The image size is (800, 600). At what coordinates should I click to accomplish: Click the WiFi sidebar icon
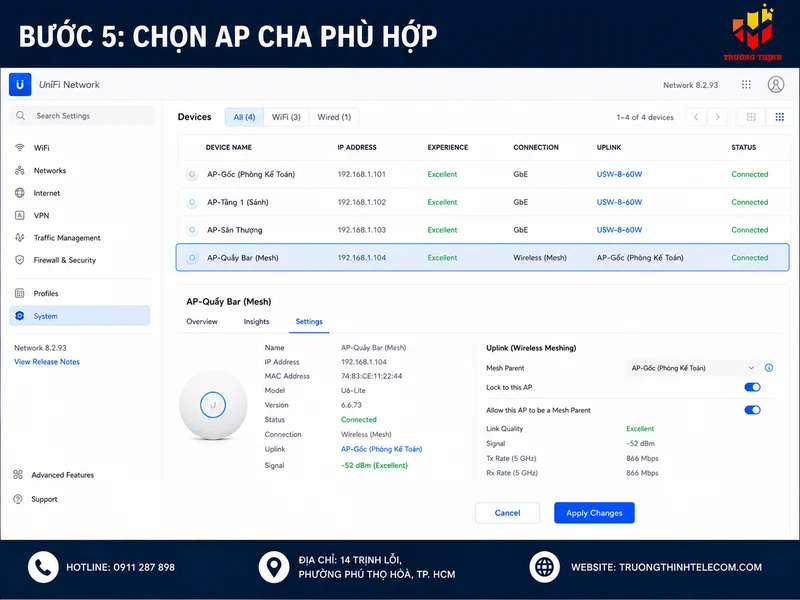tap(19, 147)
